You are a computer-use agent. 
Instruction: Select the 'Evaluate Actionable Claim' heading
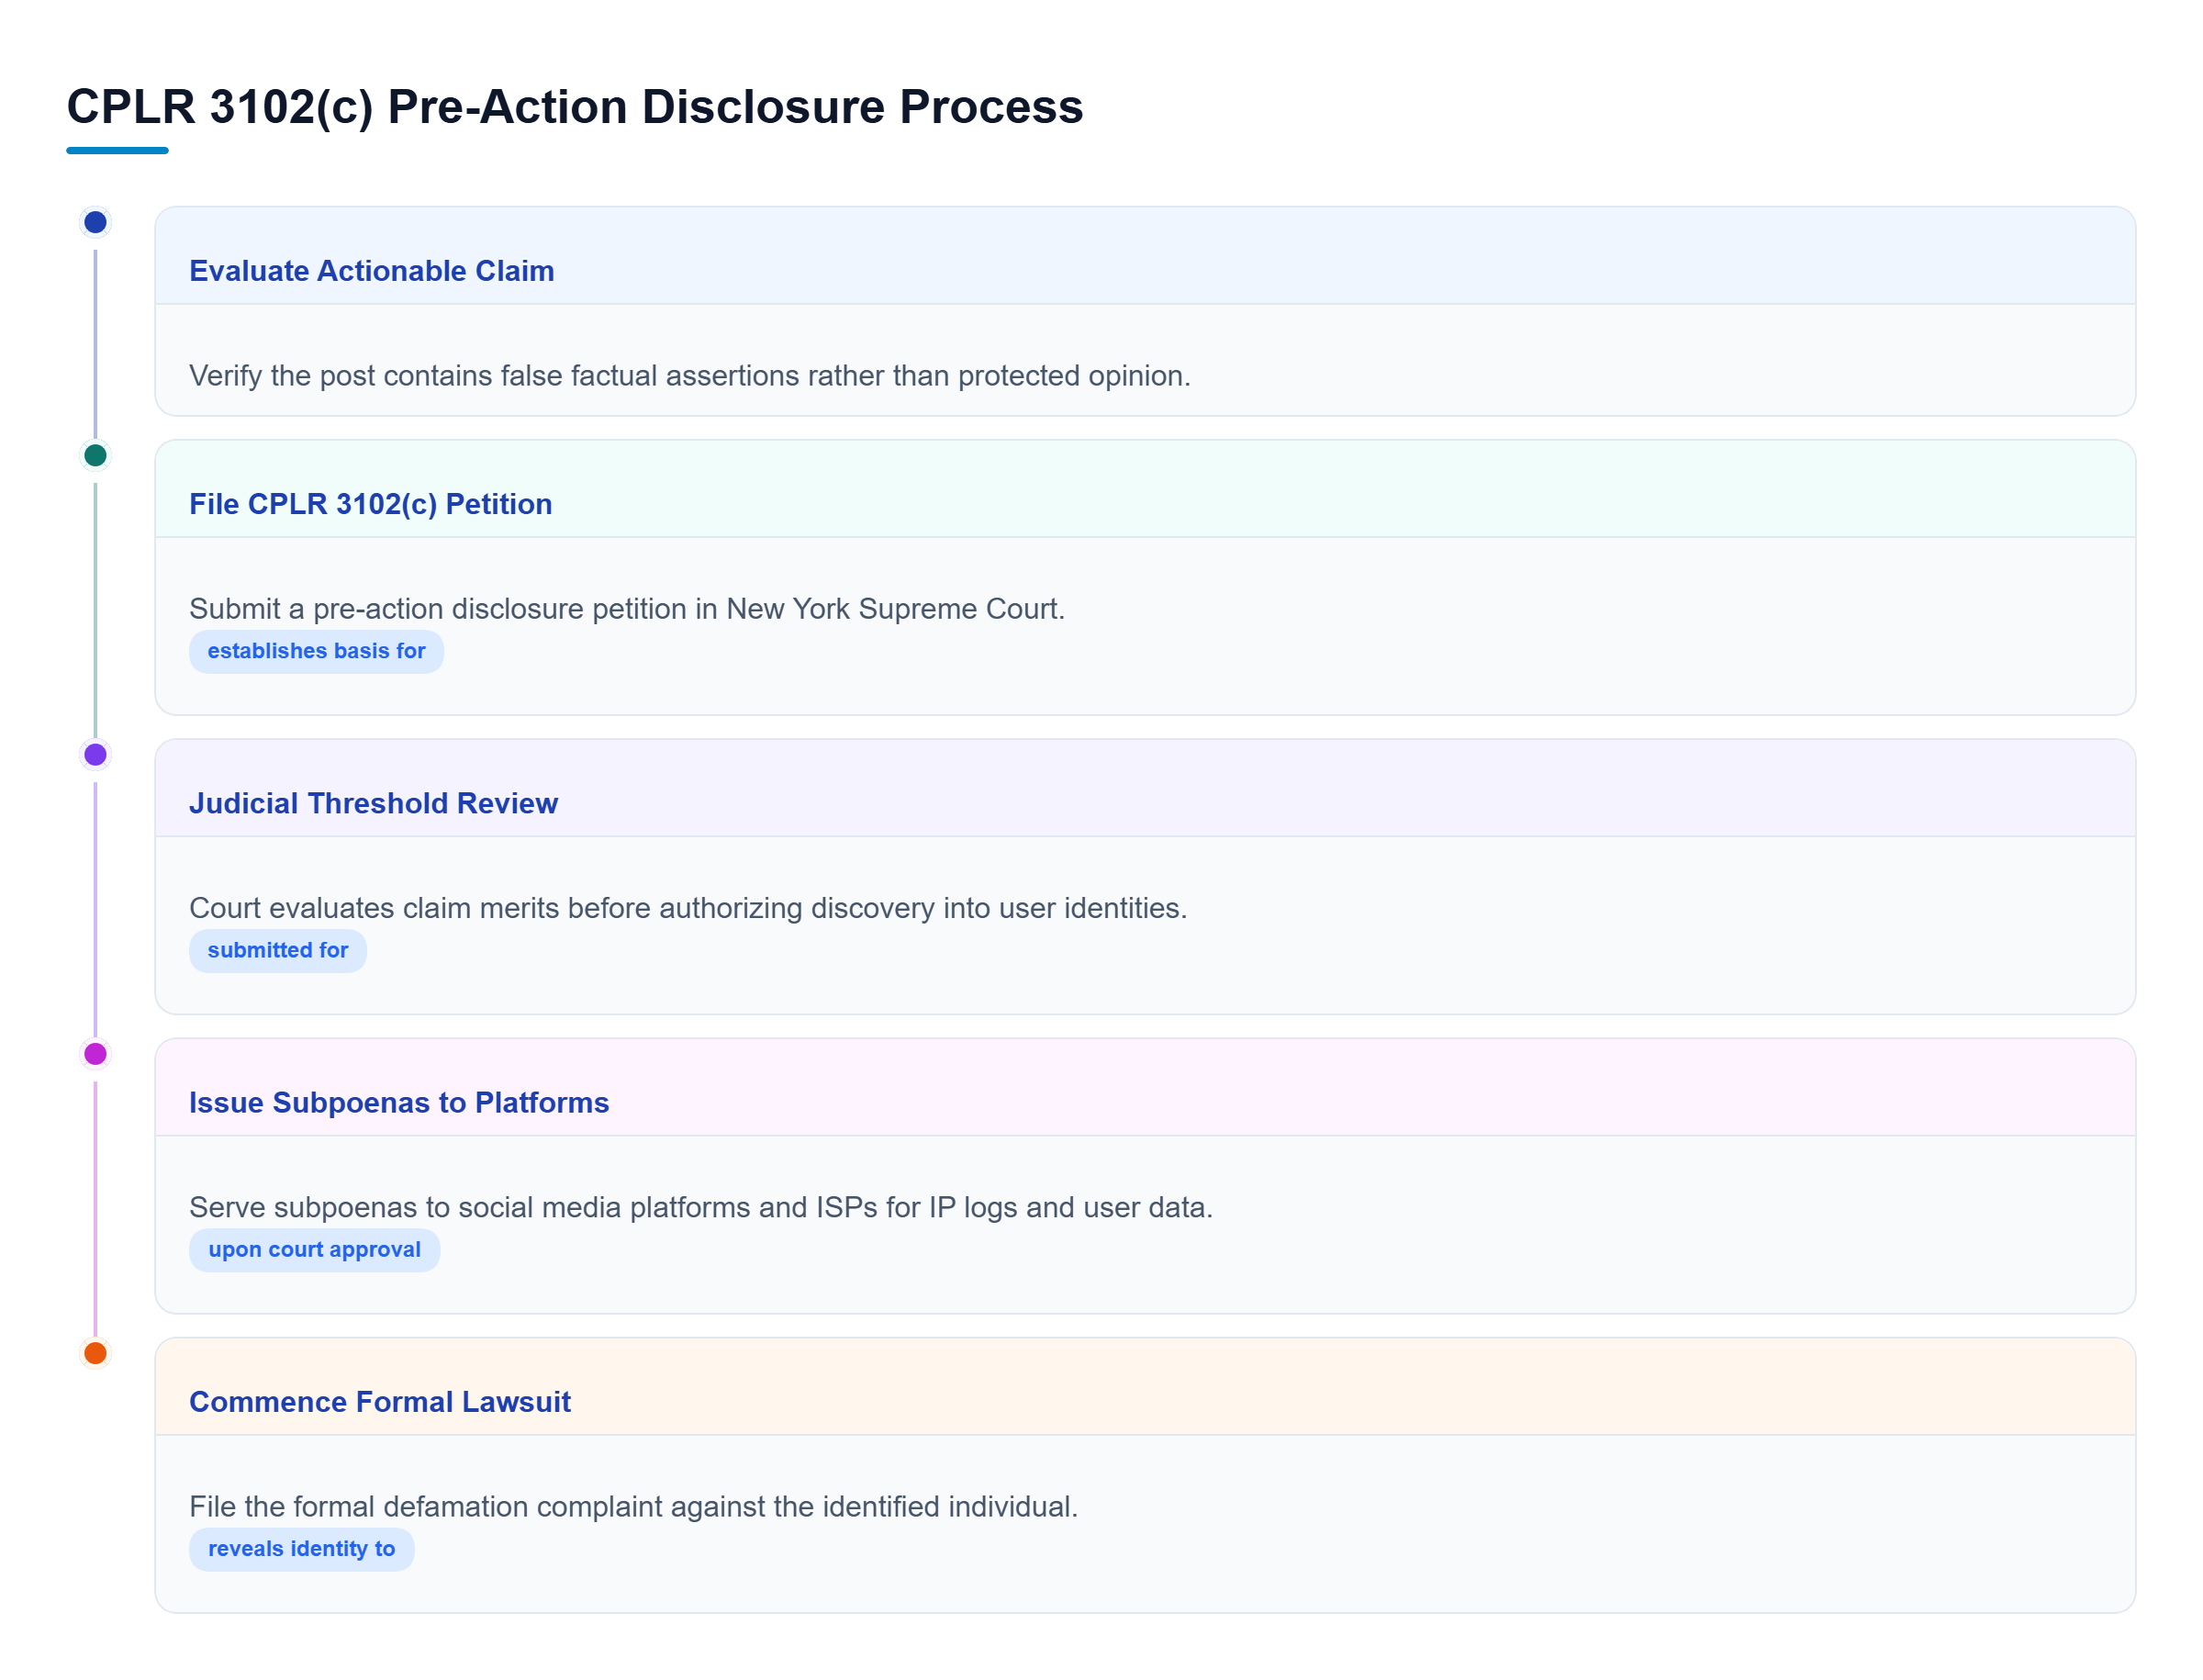[371, 271]
